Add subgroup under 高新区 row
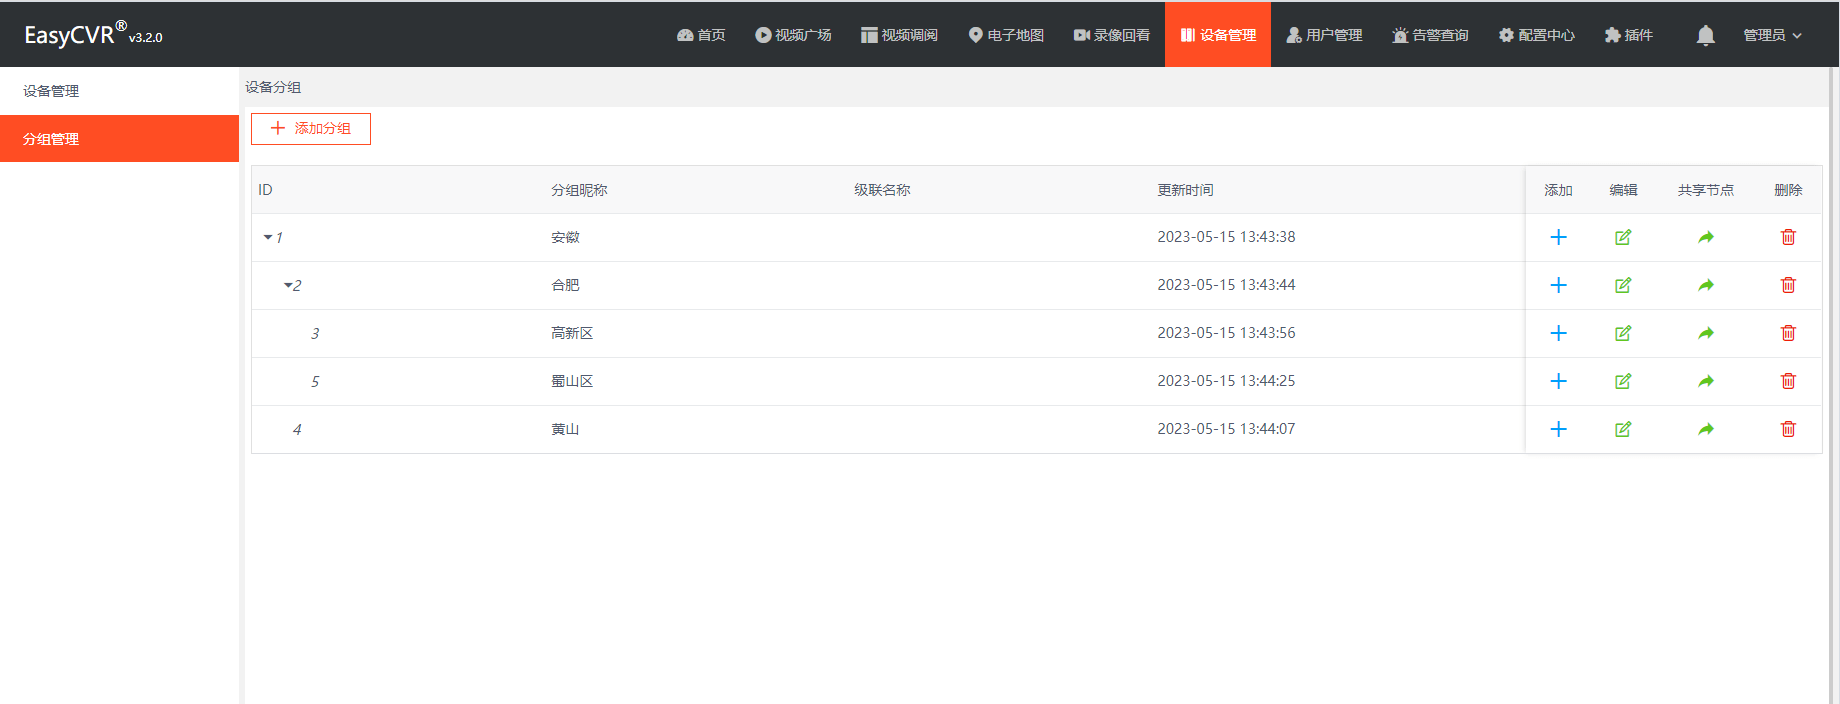This screenshot has width=1840, height=704. coord(1558,333)
